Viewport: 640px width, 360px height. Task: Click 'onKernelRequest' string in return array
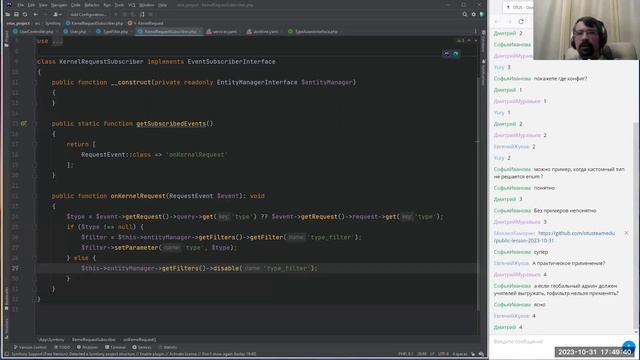coord(196,155)
